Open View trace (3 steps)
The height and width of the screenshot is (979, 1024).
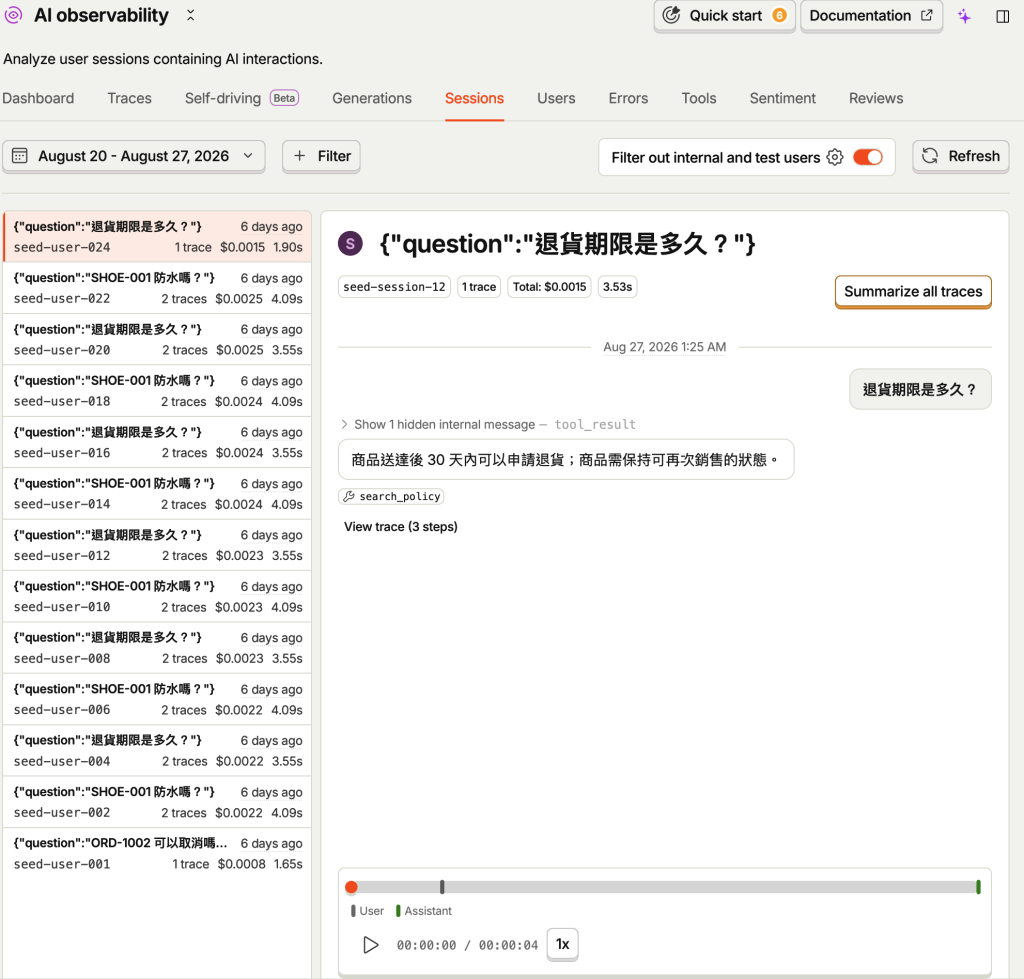(400, 526)
